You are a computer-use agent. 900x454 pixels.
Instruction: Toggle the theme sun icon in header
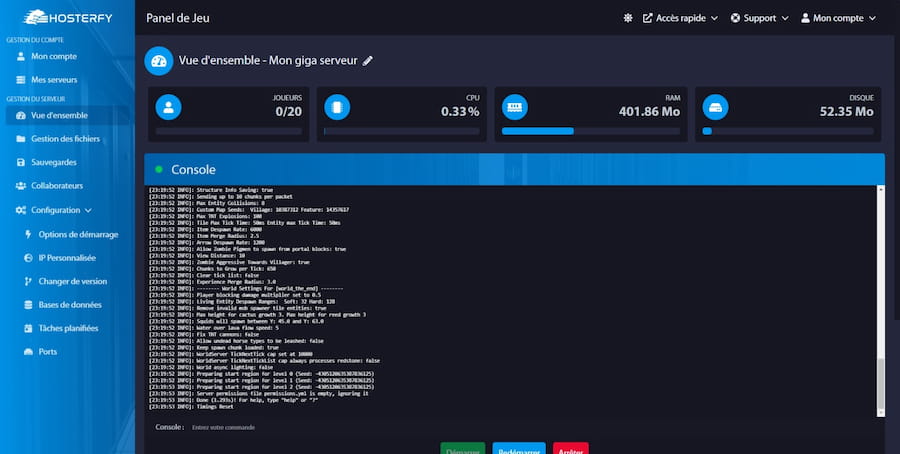tap(628, 18)
